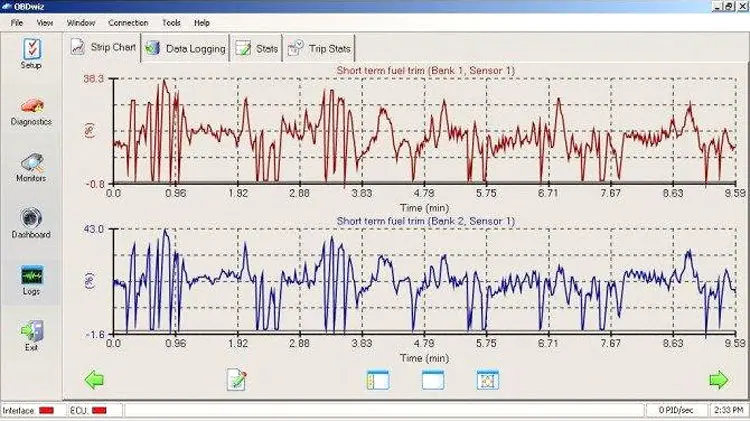Click the notepad edit icon below charts

(x=237, y=380)
